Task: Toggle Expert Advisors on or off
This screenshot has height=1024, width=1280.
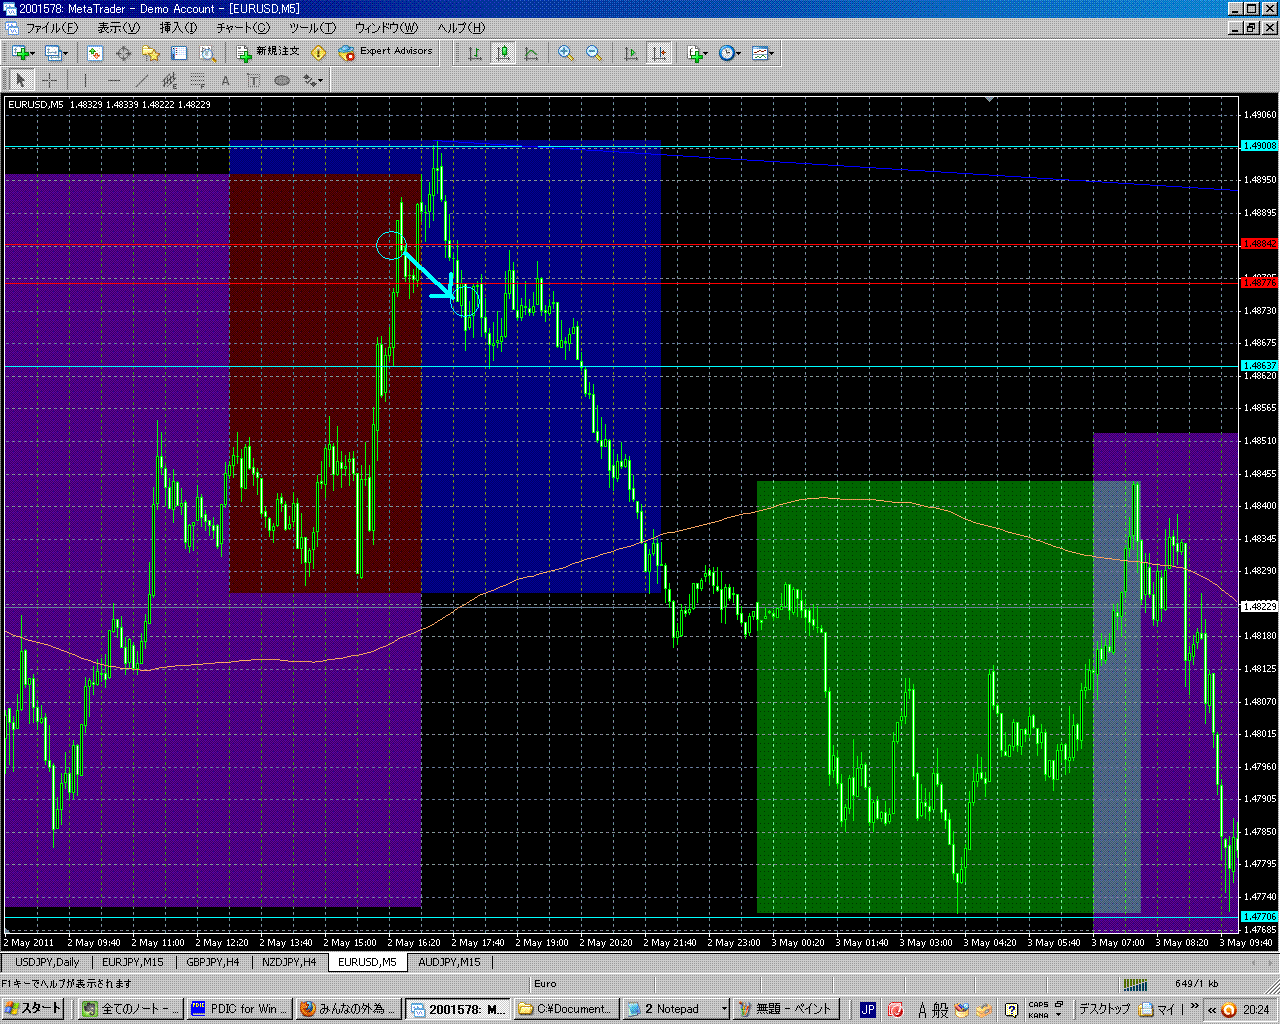Action: coord(386,52)
